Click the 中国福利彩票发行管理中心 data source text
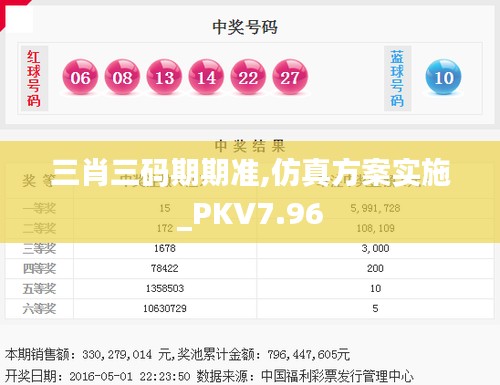 tap(337, 376)
